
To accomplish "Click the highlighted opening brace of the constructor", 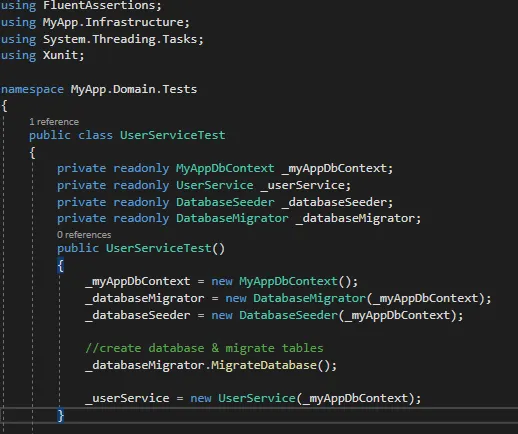I will (x=60, y=266).
